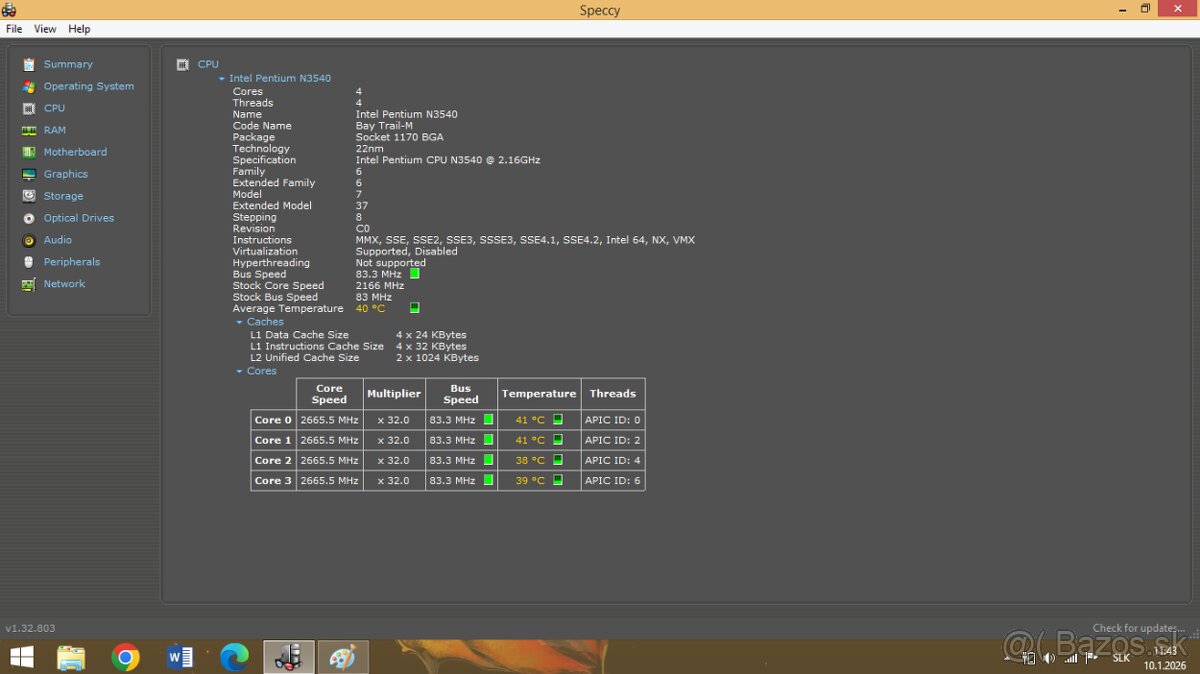The width and height of the screenshot is (1200, 674).
Task: Select the Operating System sidebar icon
Action: pos(30,86)
